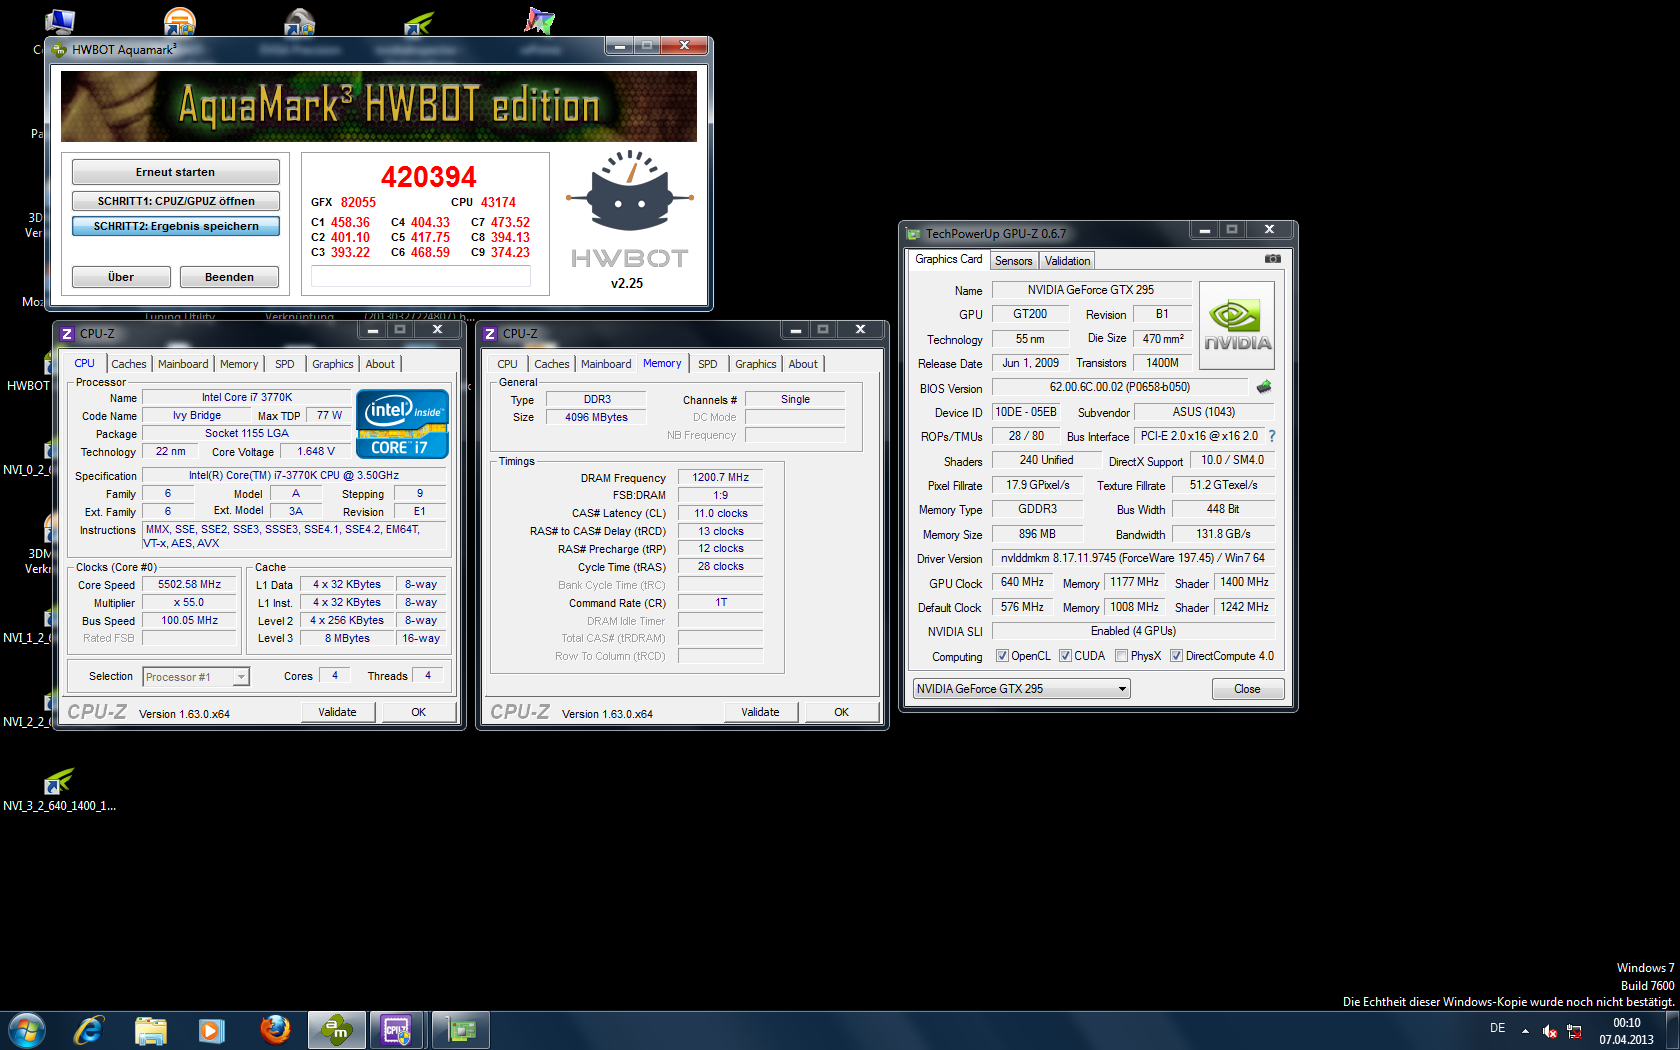Launch Firefox from the taskbar
1680x1050 pixels.
(x=274, y=1030)
